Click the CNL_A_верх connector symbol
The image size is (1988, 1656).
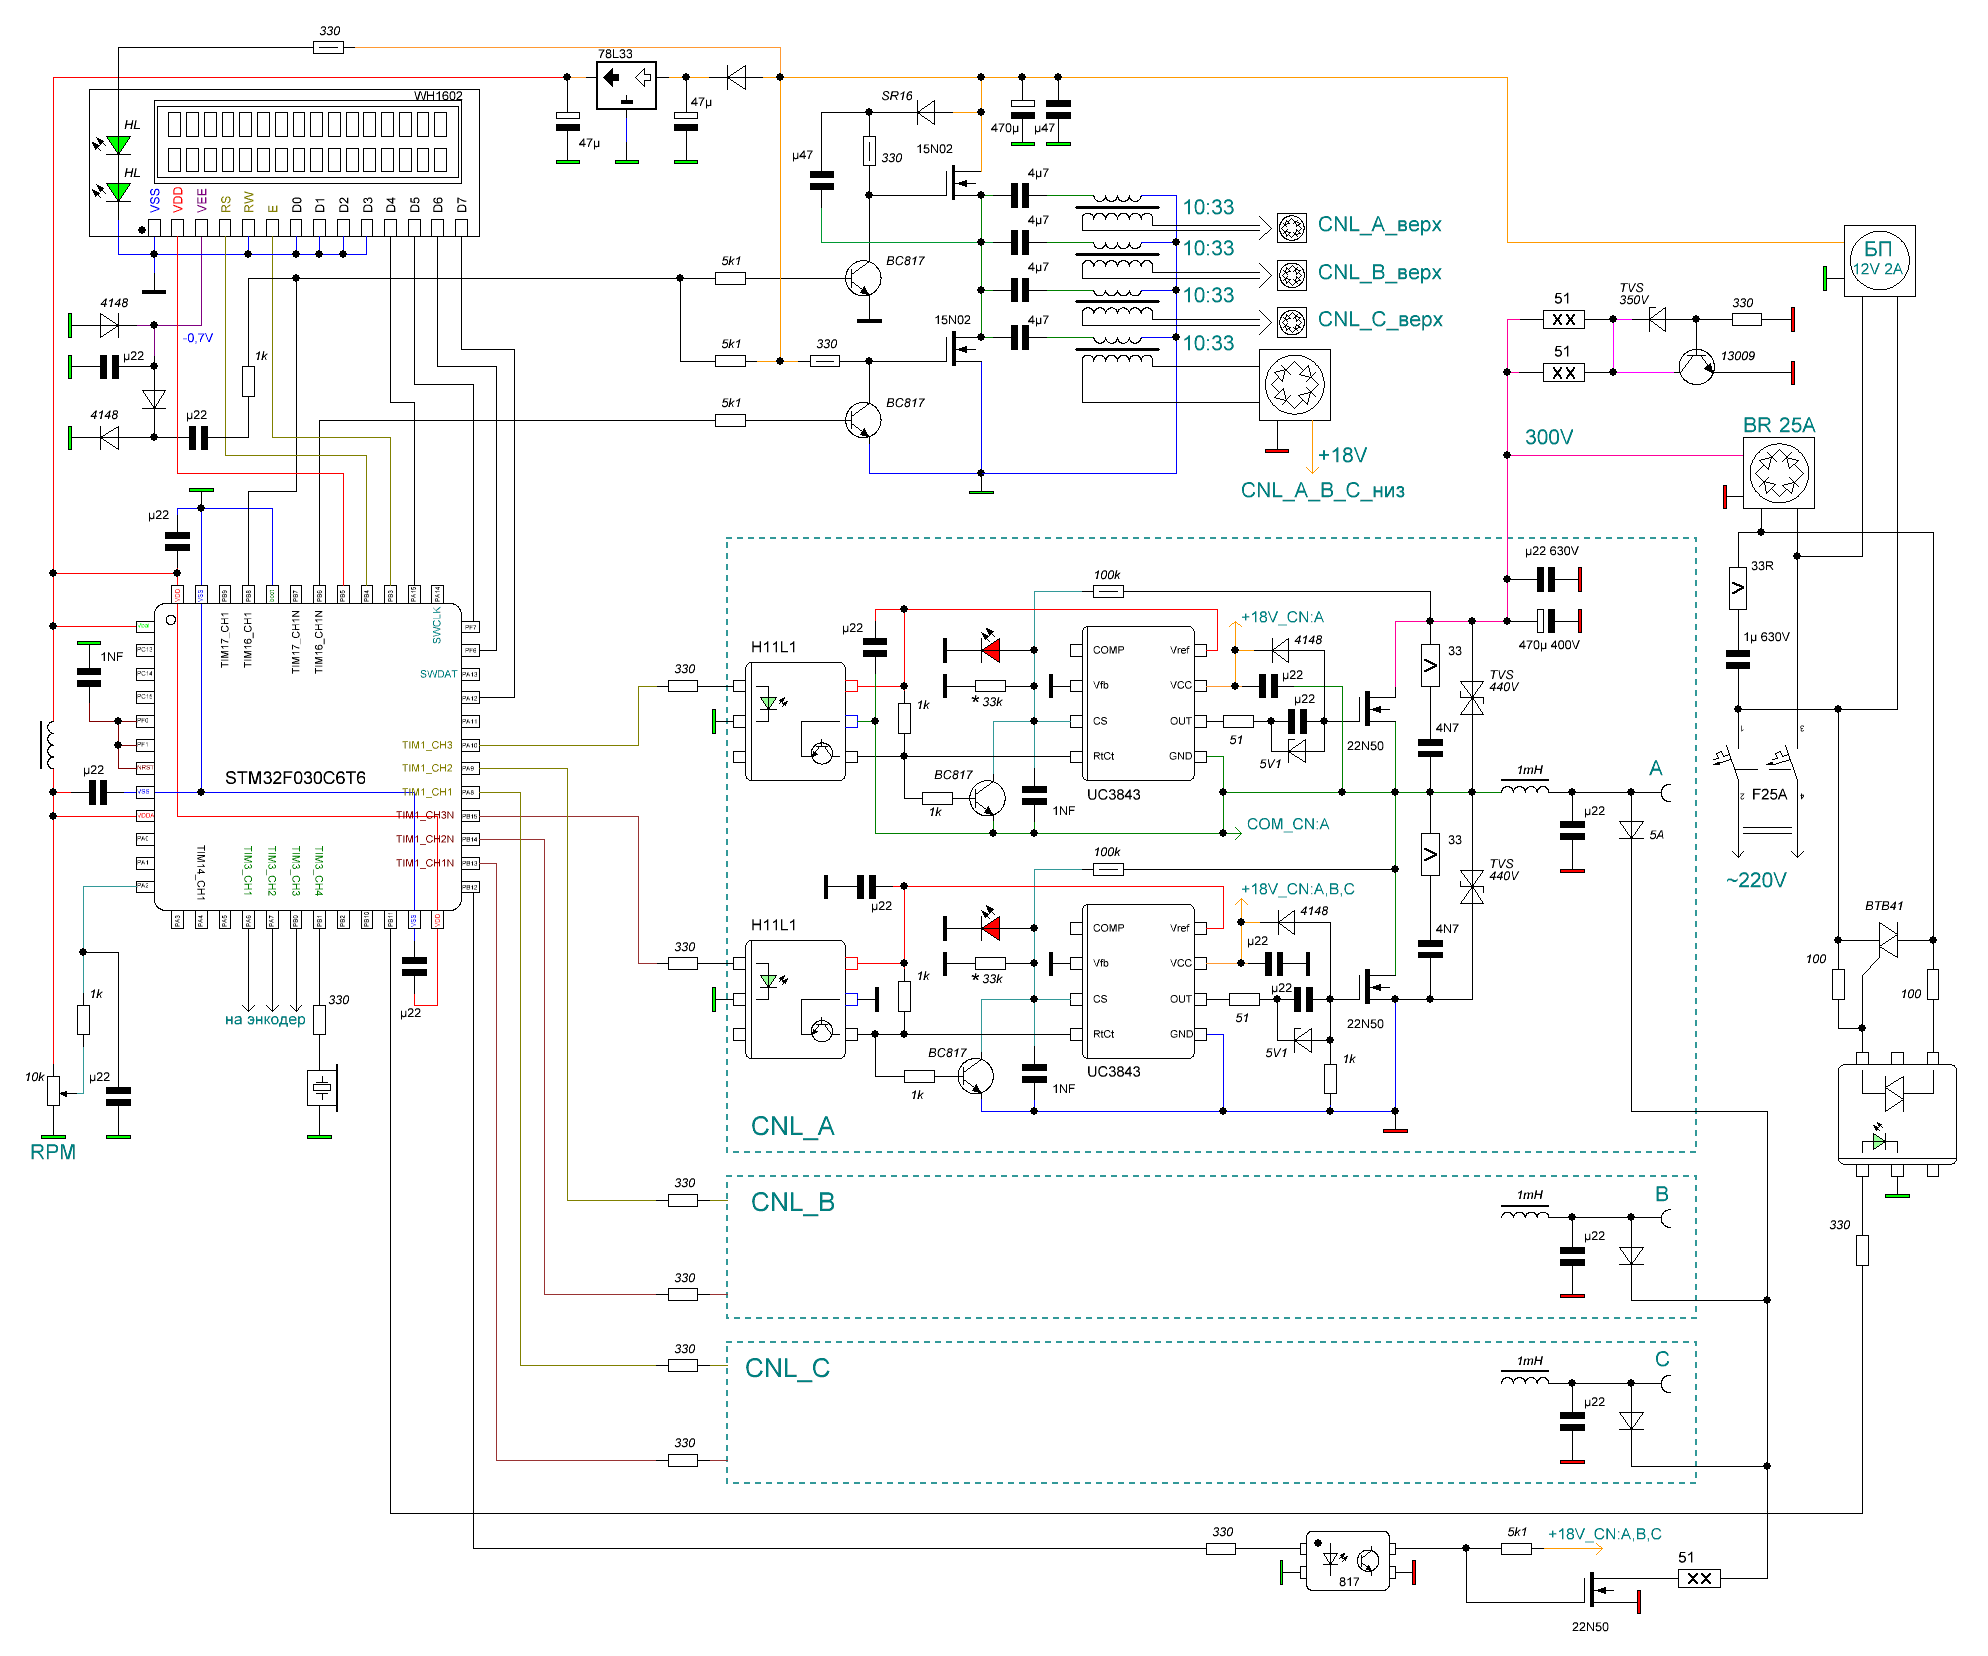tap(1291, 228)
